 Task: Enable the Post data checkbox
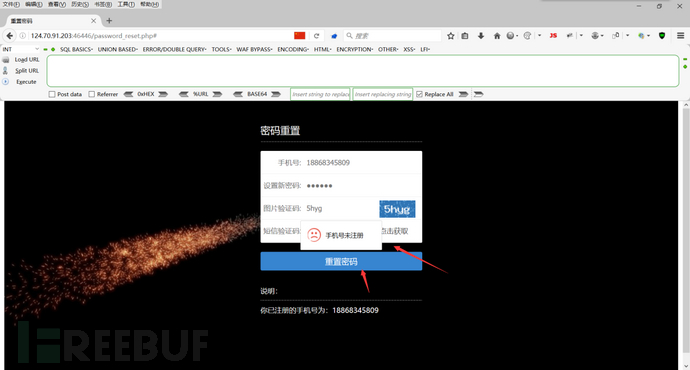pyautogui.click(x=52, y=94)
